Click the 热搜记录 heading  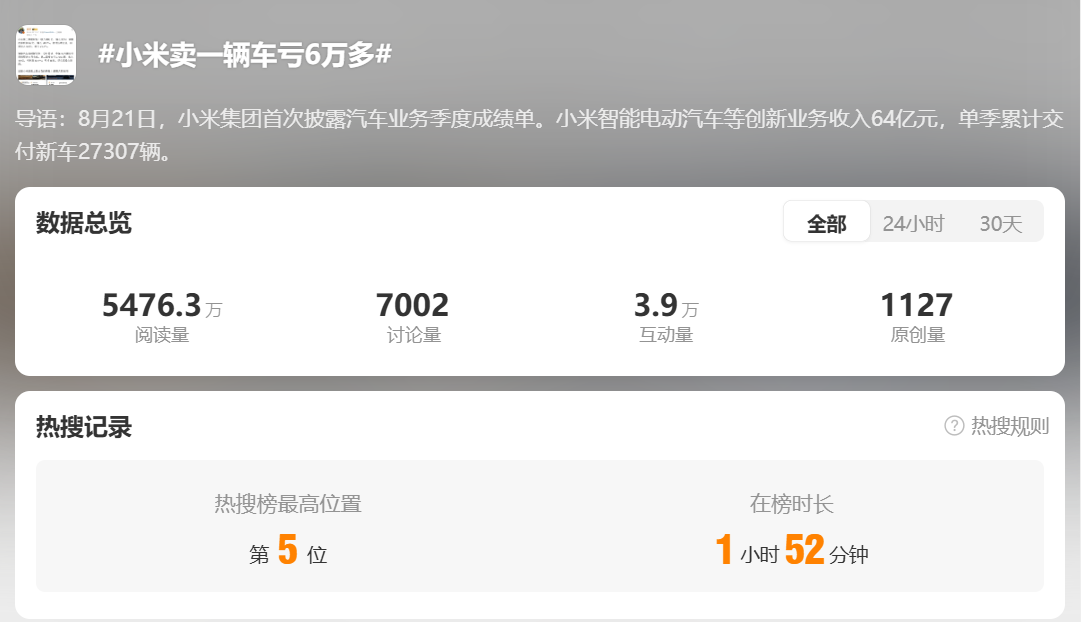pyautogui.click(x=84, y=427)
